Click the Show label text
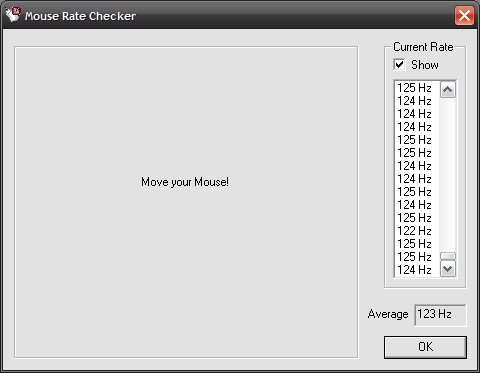 (425, 65)
